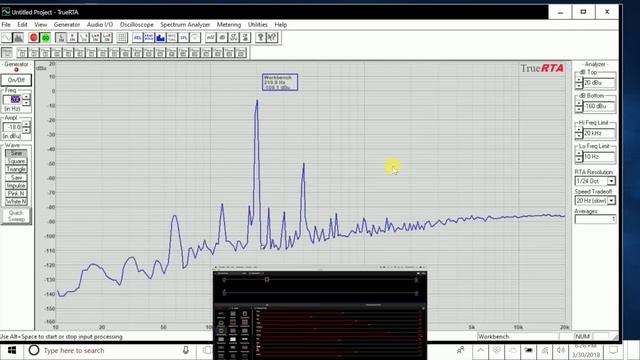Toggle the grid display toolbar icon

click(x=122, y=38)
